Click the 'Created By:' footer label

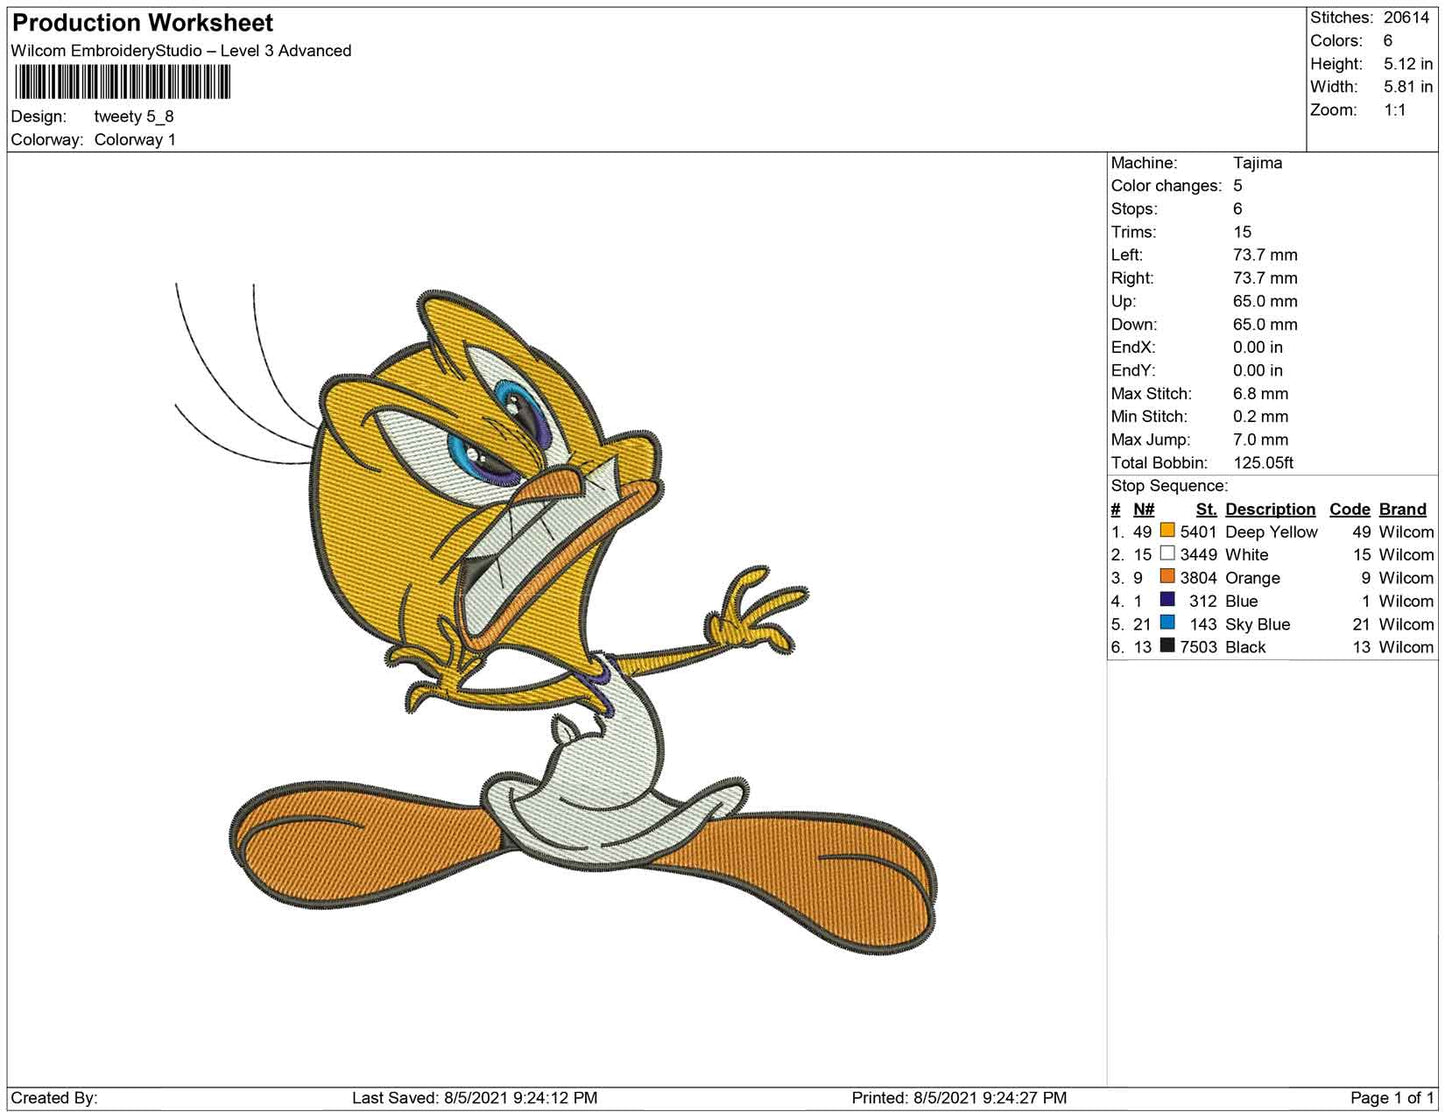coord(54,1098)
